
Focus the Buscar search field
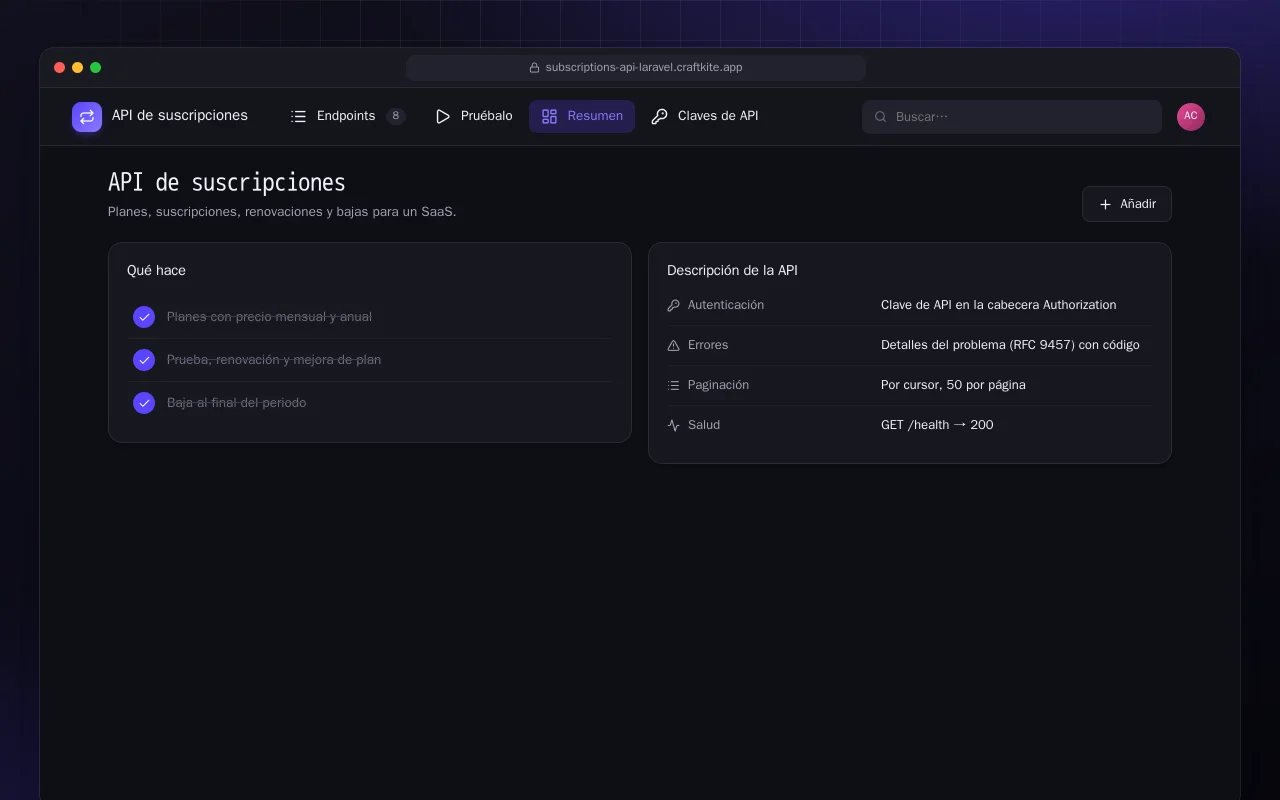point(1012,117)
